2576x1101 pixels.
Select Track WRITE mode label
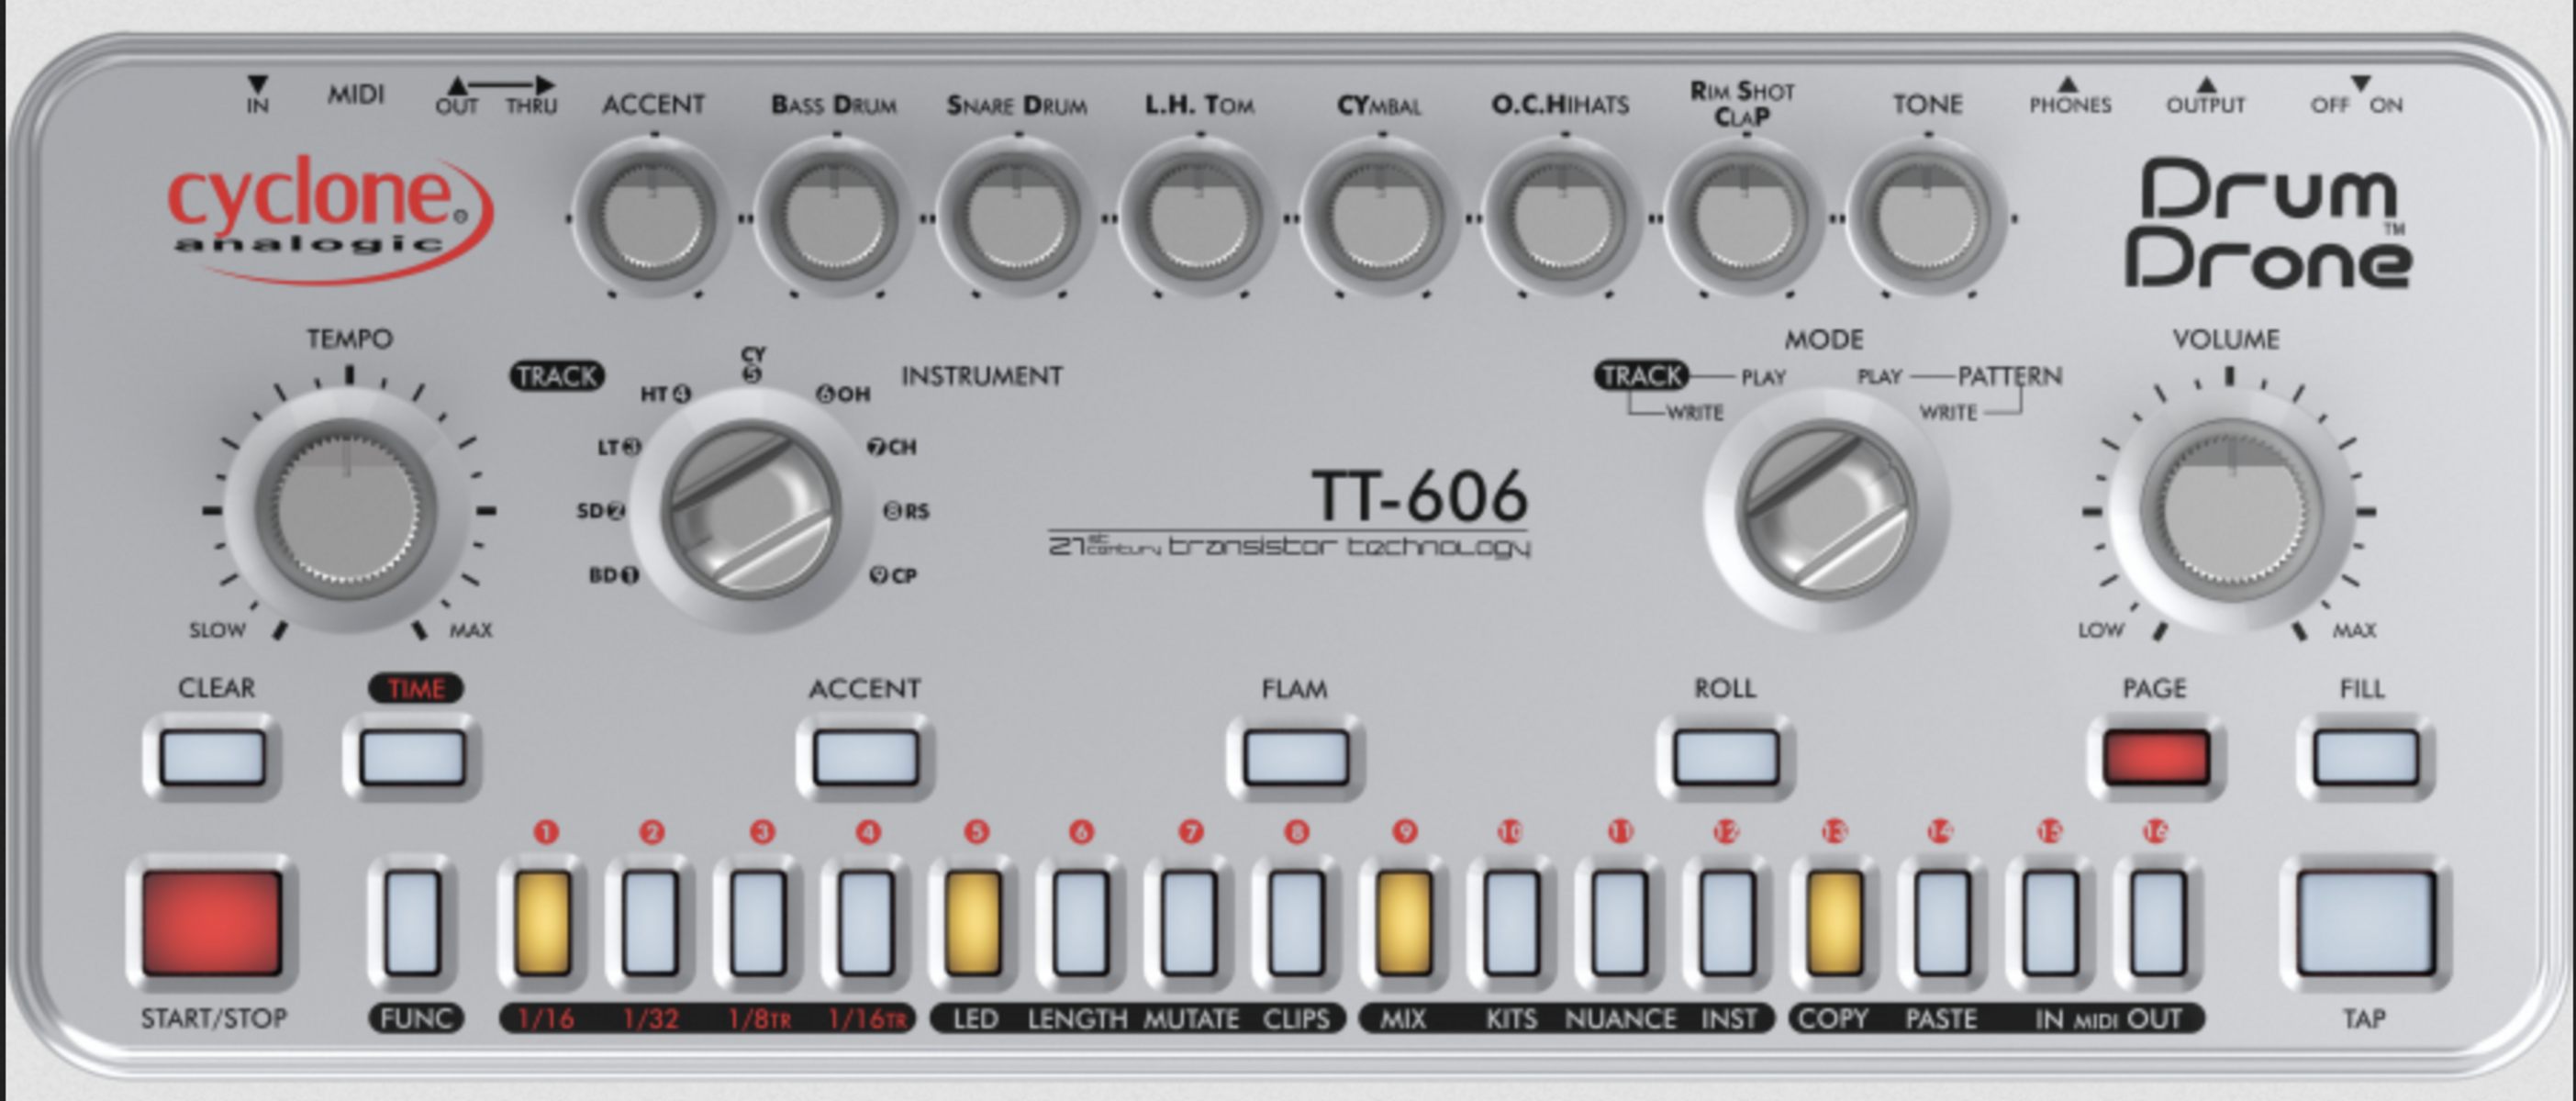coord(1695,412)
